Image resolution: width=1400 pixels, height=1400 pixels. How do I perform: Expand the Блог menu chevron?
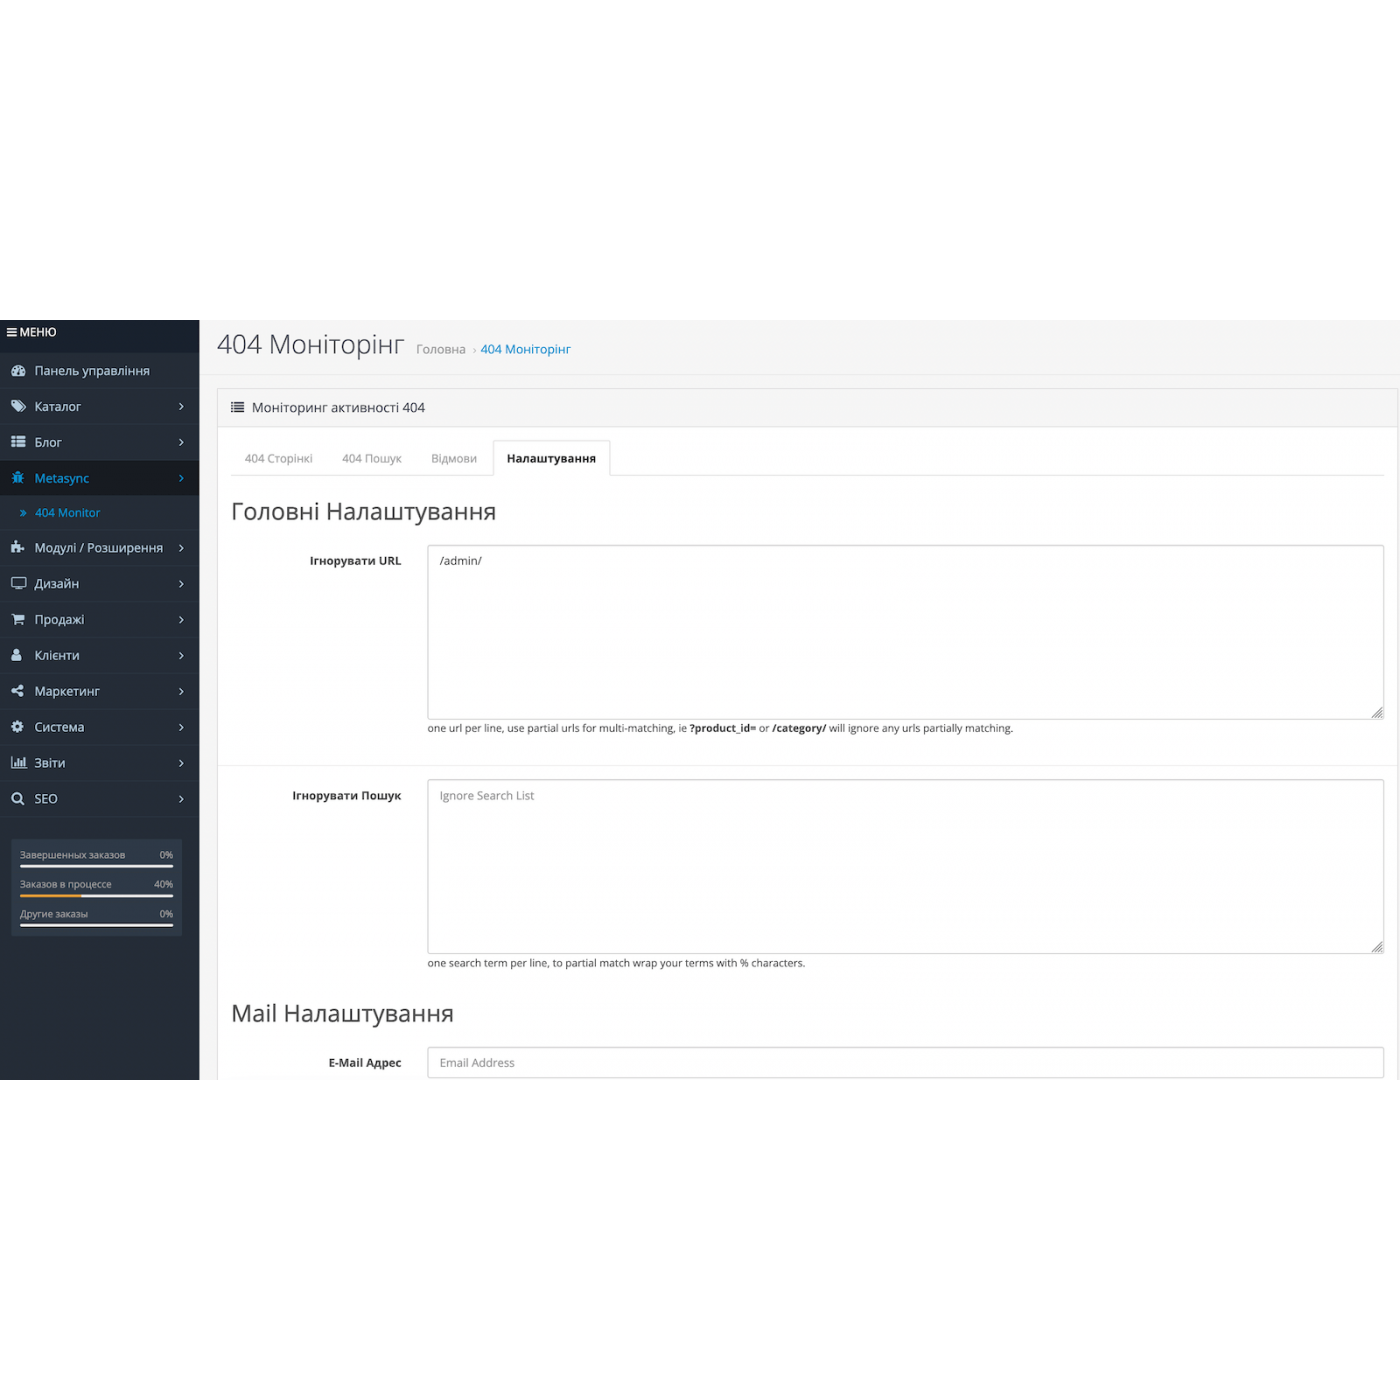point(181,442)
